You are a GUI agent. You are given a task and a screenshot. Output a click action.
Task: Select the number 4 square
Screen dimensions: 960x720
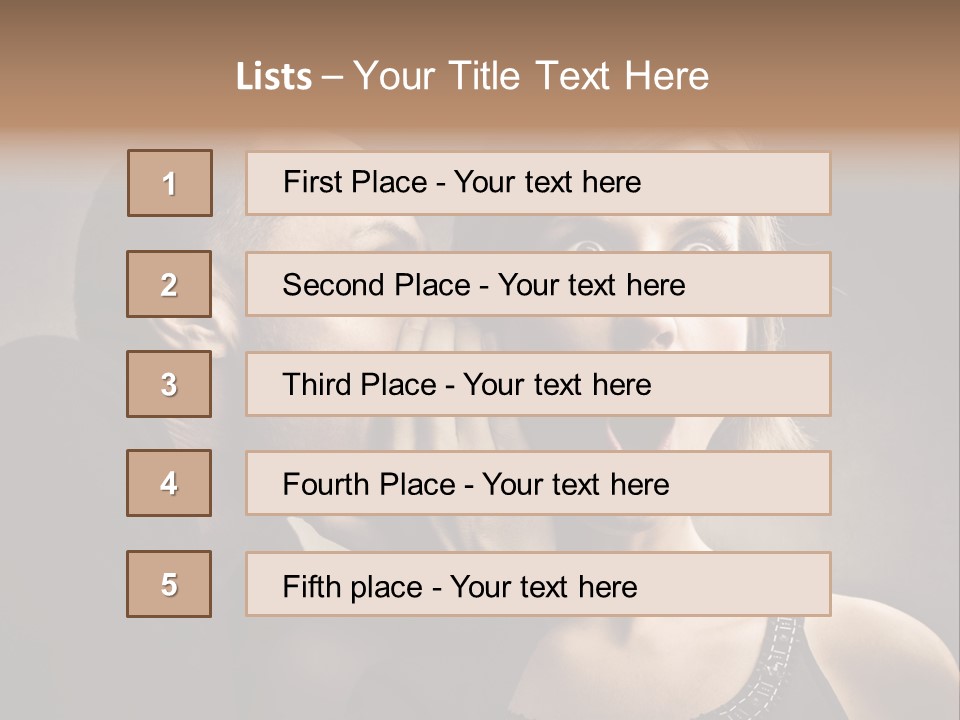click(x=169, y=483)
